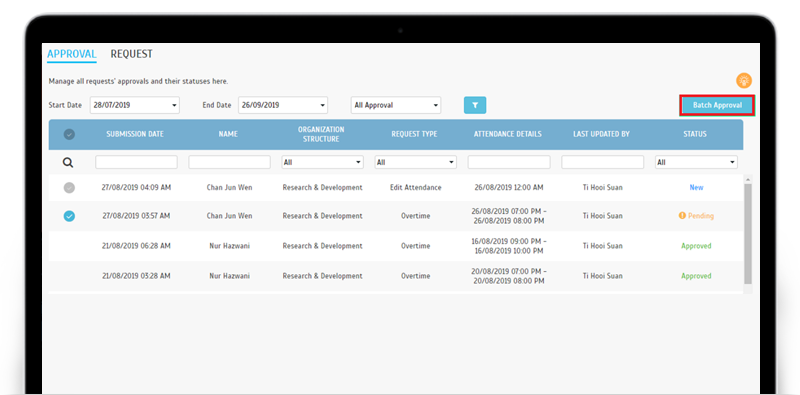
Task: Uncheck the 27/08/2019 03:57 AM Overtime request
Action: tap(69, 216)
